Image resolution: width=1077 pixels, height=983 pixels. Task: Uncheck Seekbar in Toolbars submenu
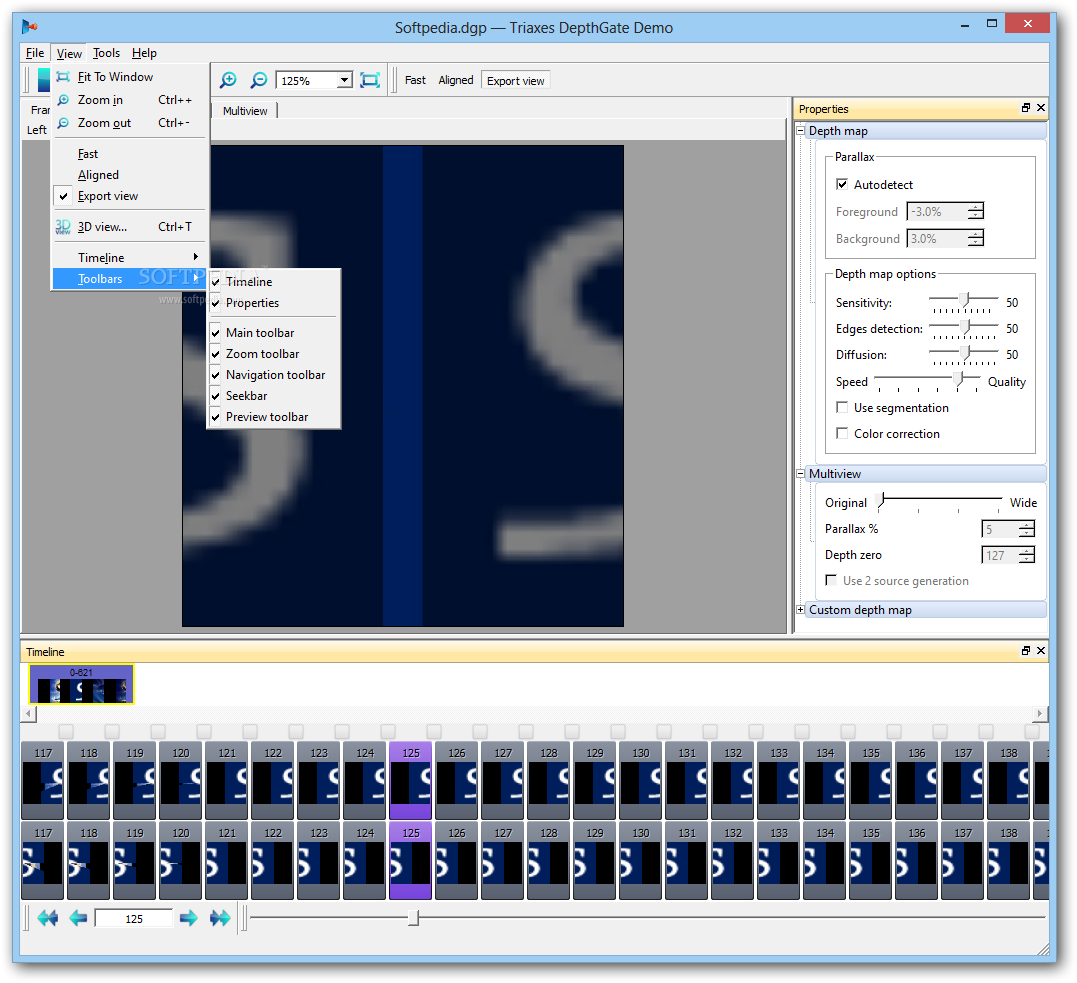[x=273, y=396]
